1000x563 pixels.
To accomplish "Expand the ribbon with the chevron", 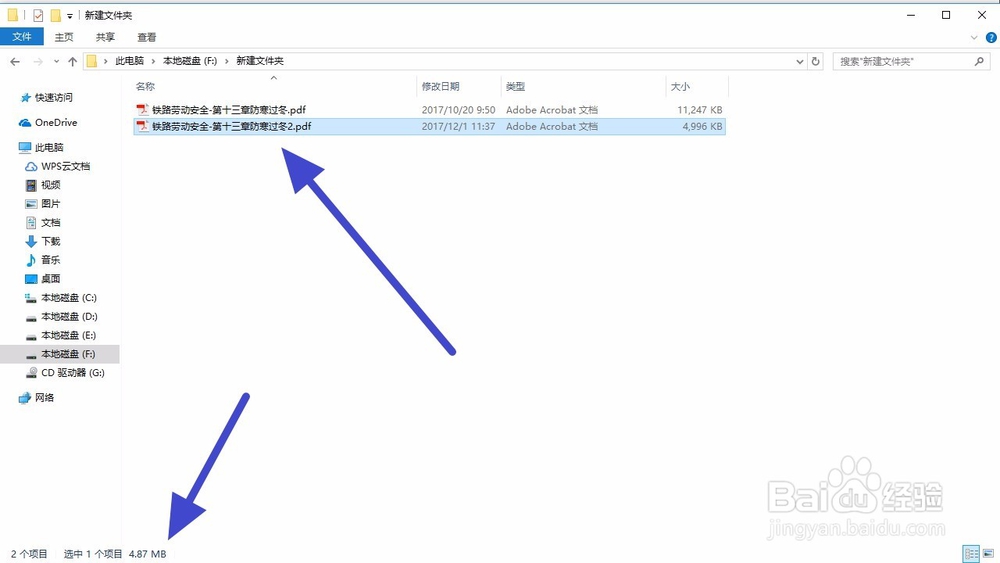I will tap(974, 38).
